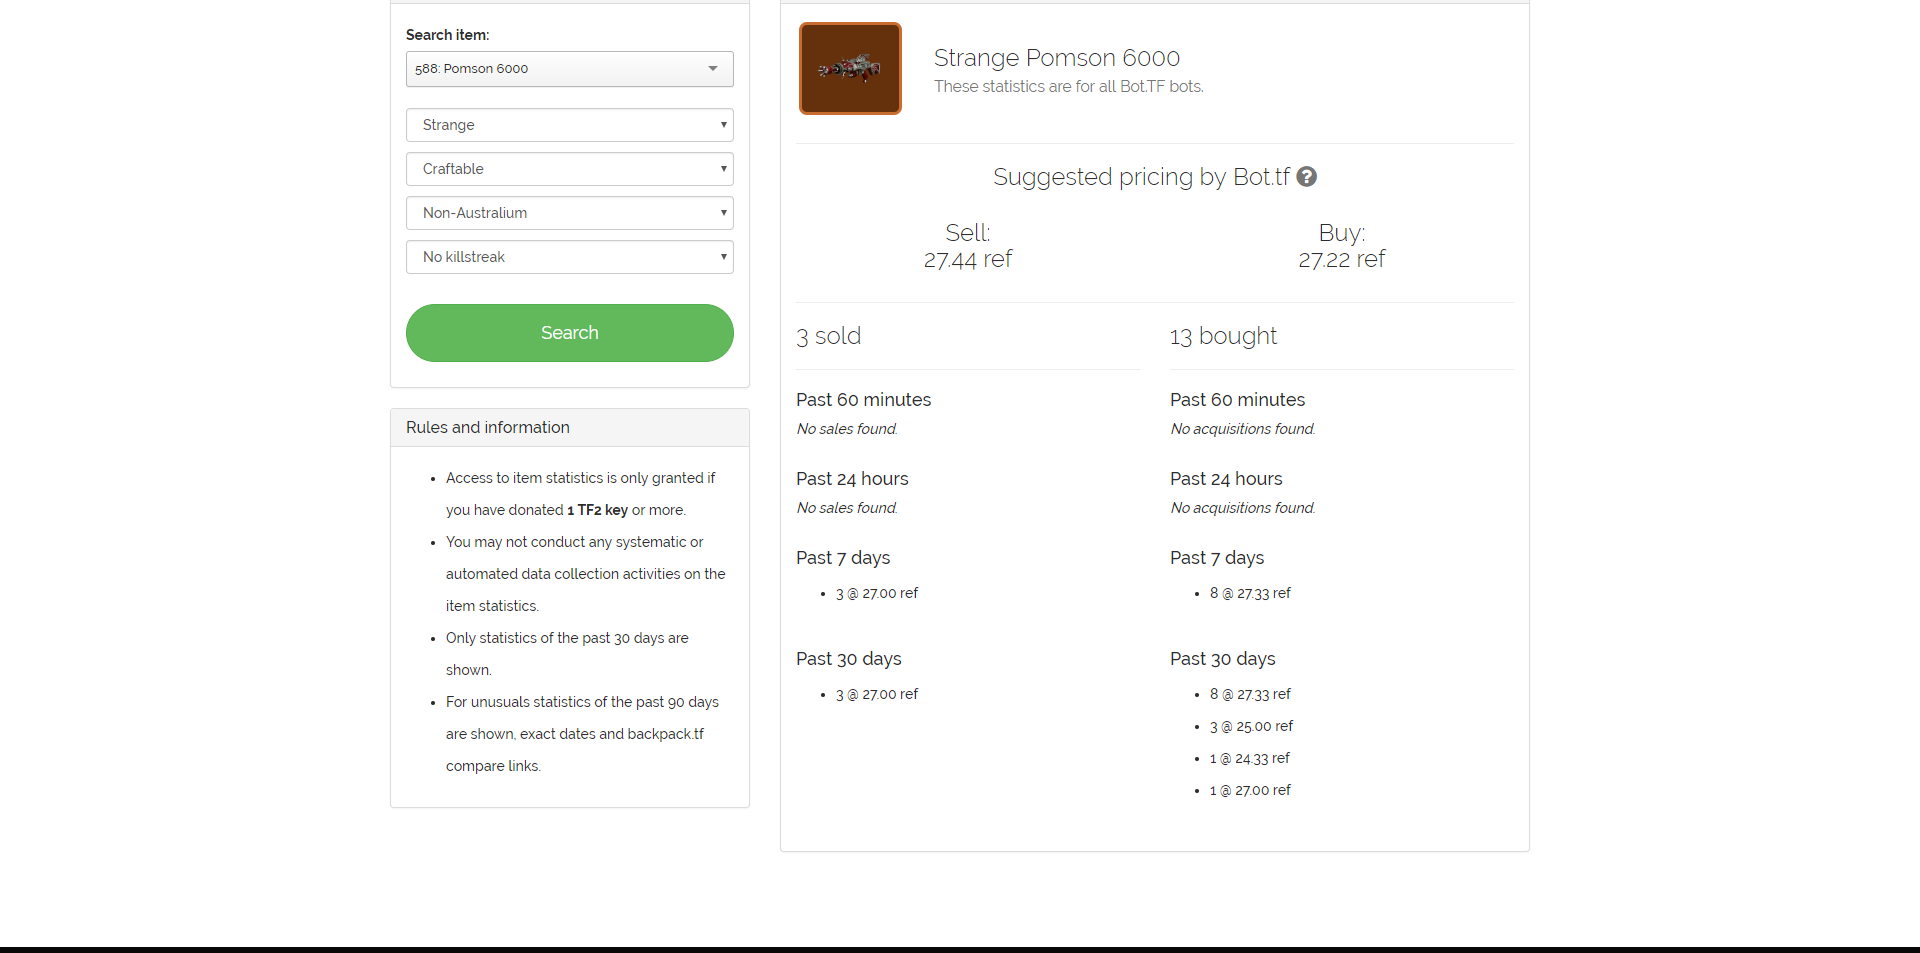The image size is (1920, 953).
Task: Open the No killstreak dropdown
Action: point(570,257)
